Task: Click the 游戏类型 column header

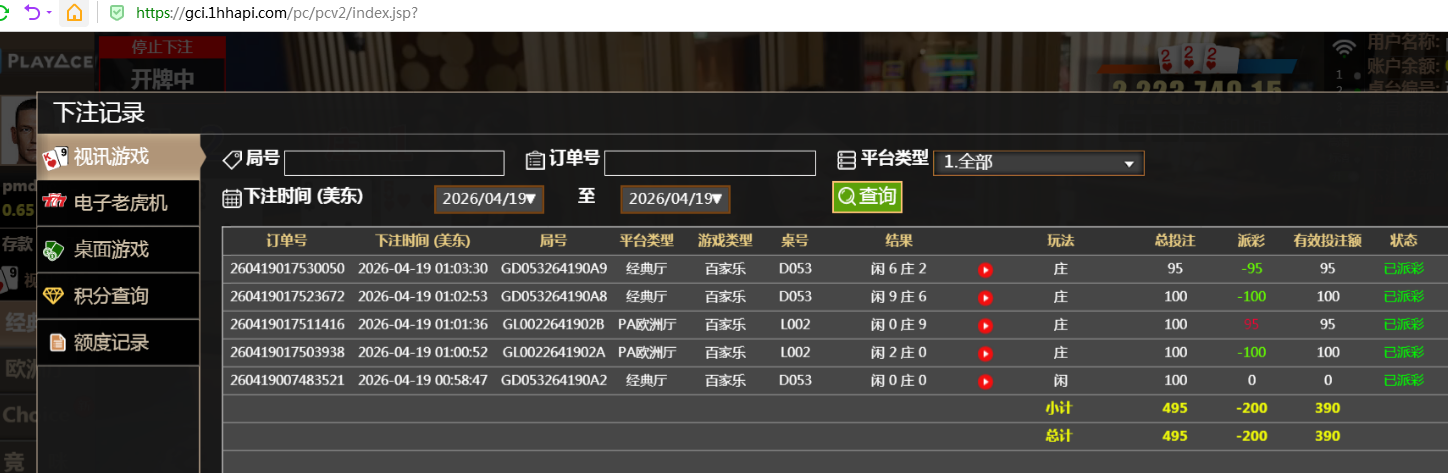Action: point(725,241)
